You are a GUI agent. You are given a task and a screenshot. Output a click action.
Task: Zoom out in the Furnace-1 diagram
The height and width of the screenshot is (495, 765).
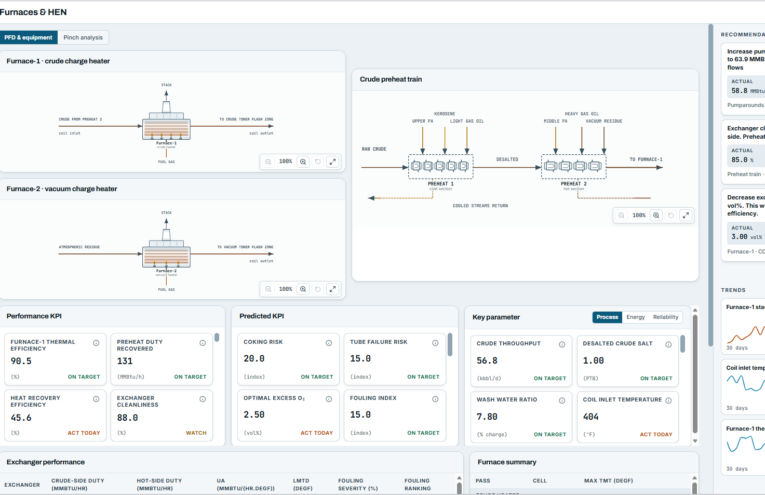[x=268, y=161]
